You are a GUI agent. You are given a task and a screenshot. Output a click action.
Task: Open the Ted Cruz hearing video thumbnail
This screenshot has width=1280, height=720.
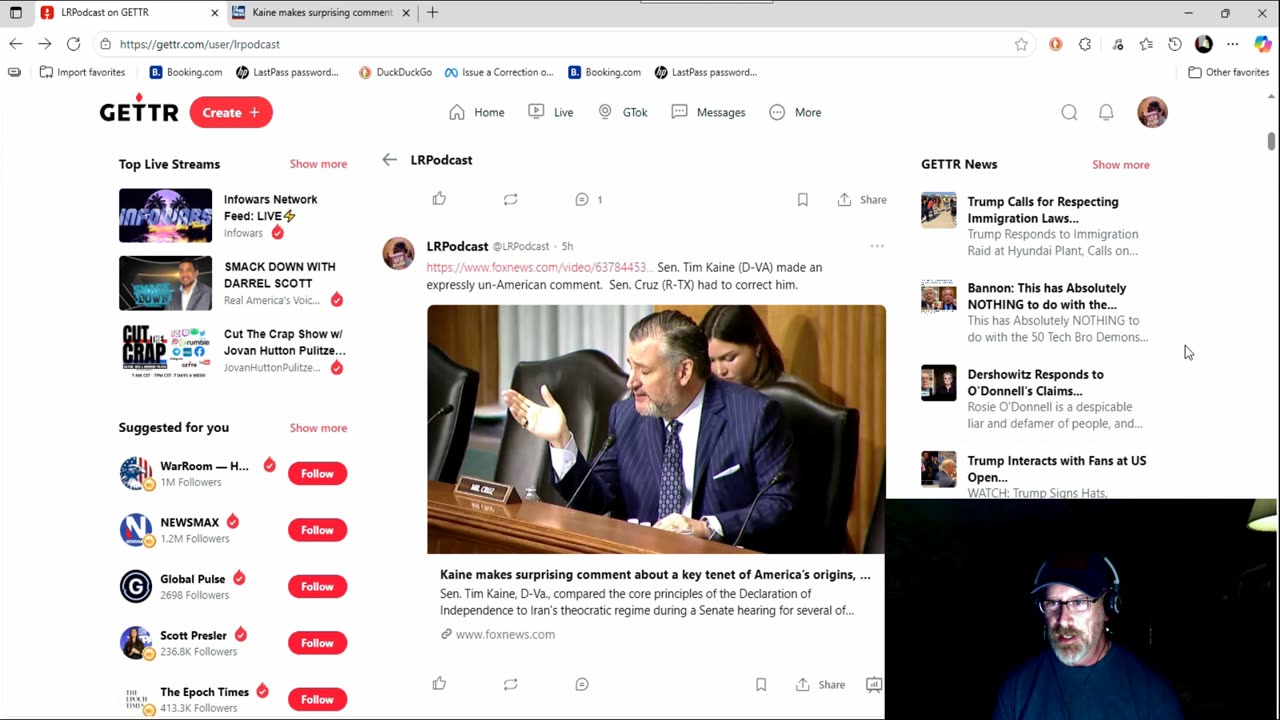pyautogui.click(x=656, y=429)
